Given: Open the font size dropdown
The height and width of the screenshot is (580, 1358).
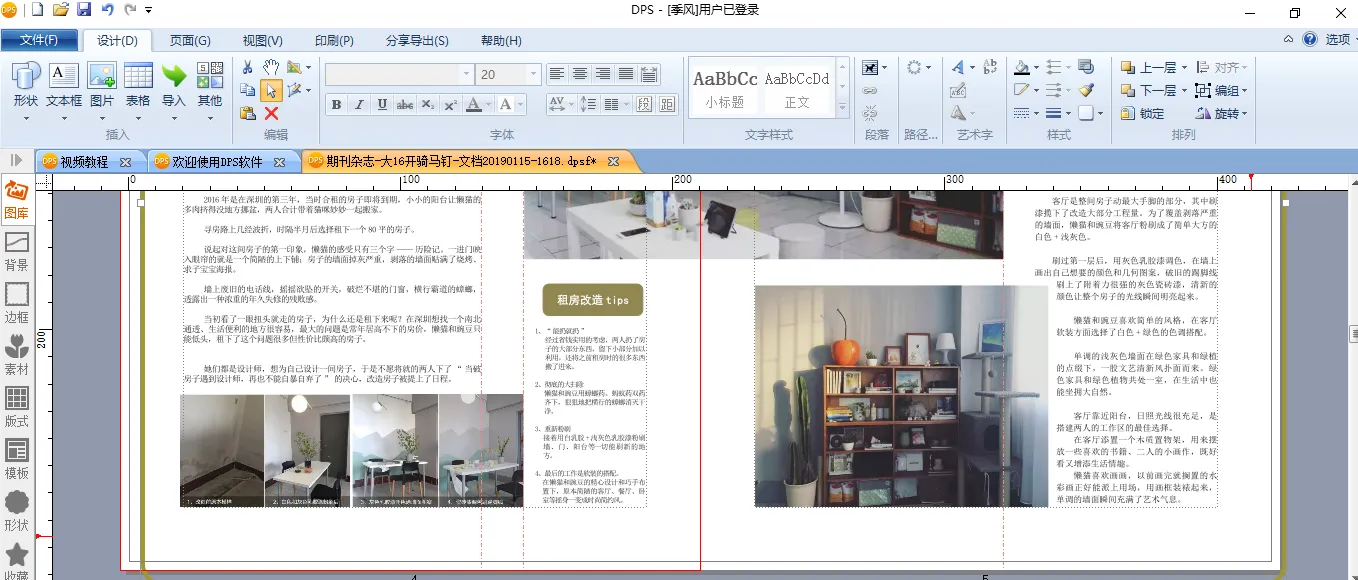Looking at the screenshot, I should [534, 75].
